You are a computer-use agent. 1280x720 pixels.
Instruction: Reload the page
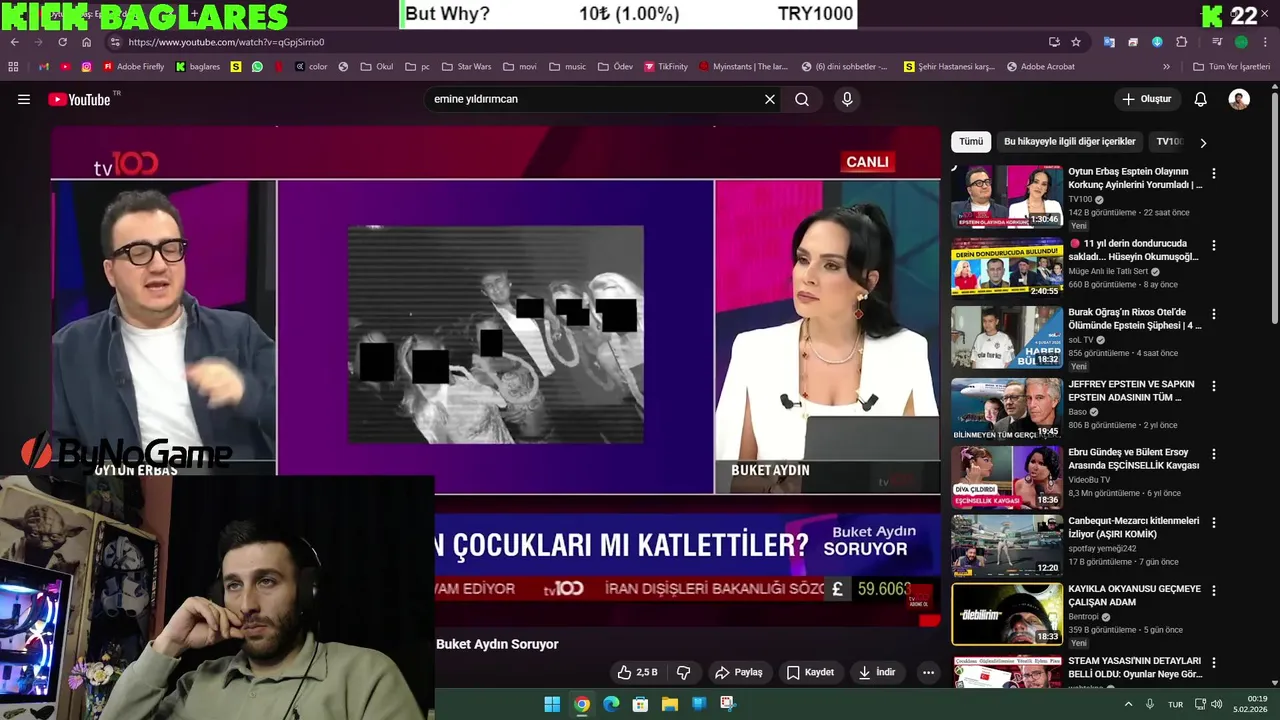tap(62, 42)
